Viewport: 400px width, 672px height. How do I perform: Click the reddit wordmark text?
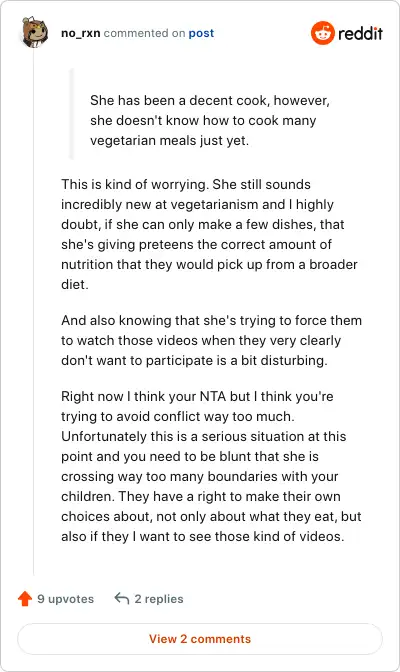tap(360, 33)
